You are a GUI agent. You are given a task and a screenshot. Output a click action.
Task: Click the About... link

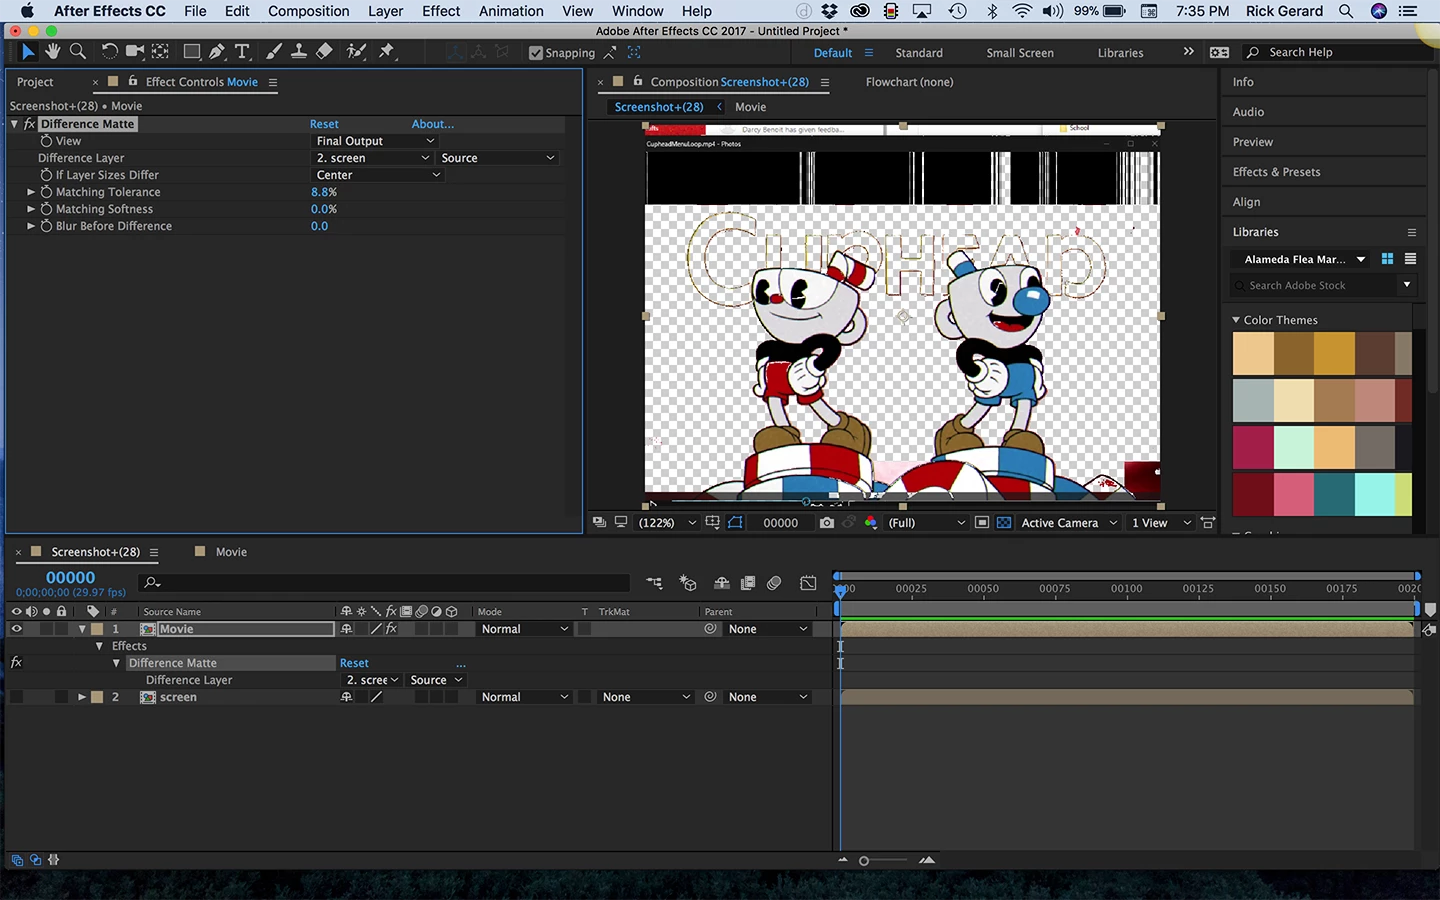[x=432, y=124]
